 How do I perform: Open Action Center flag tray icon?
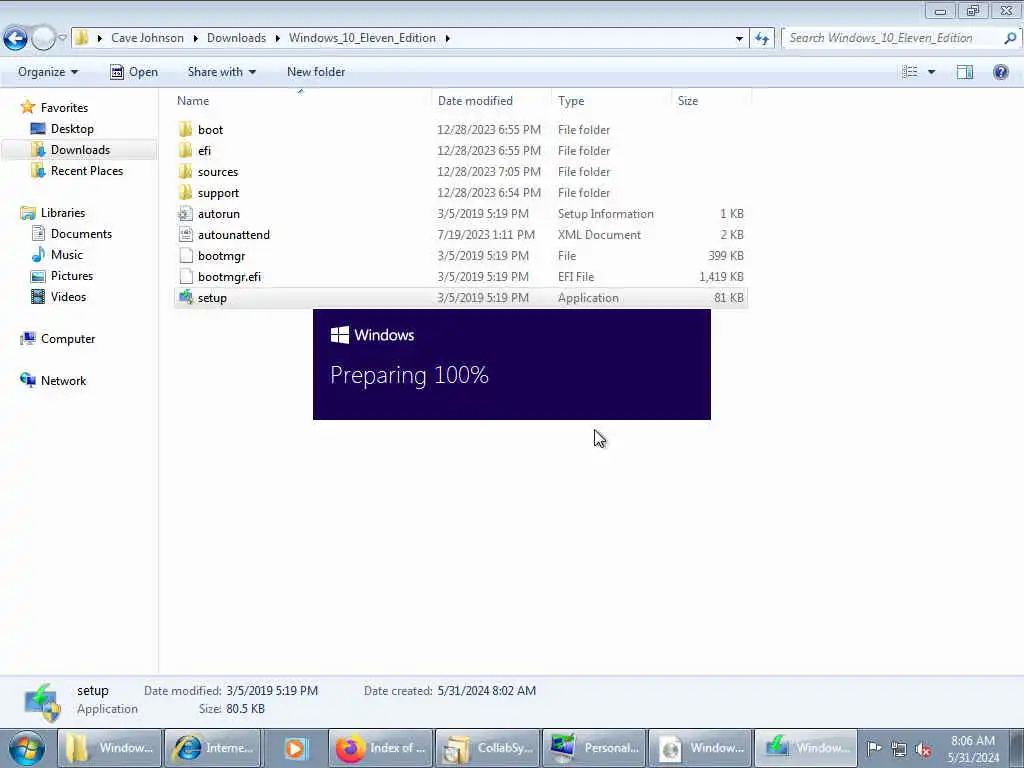click(874, 748)
